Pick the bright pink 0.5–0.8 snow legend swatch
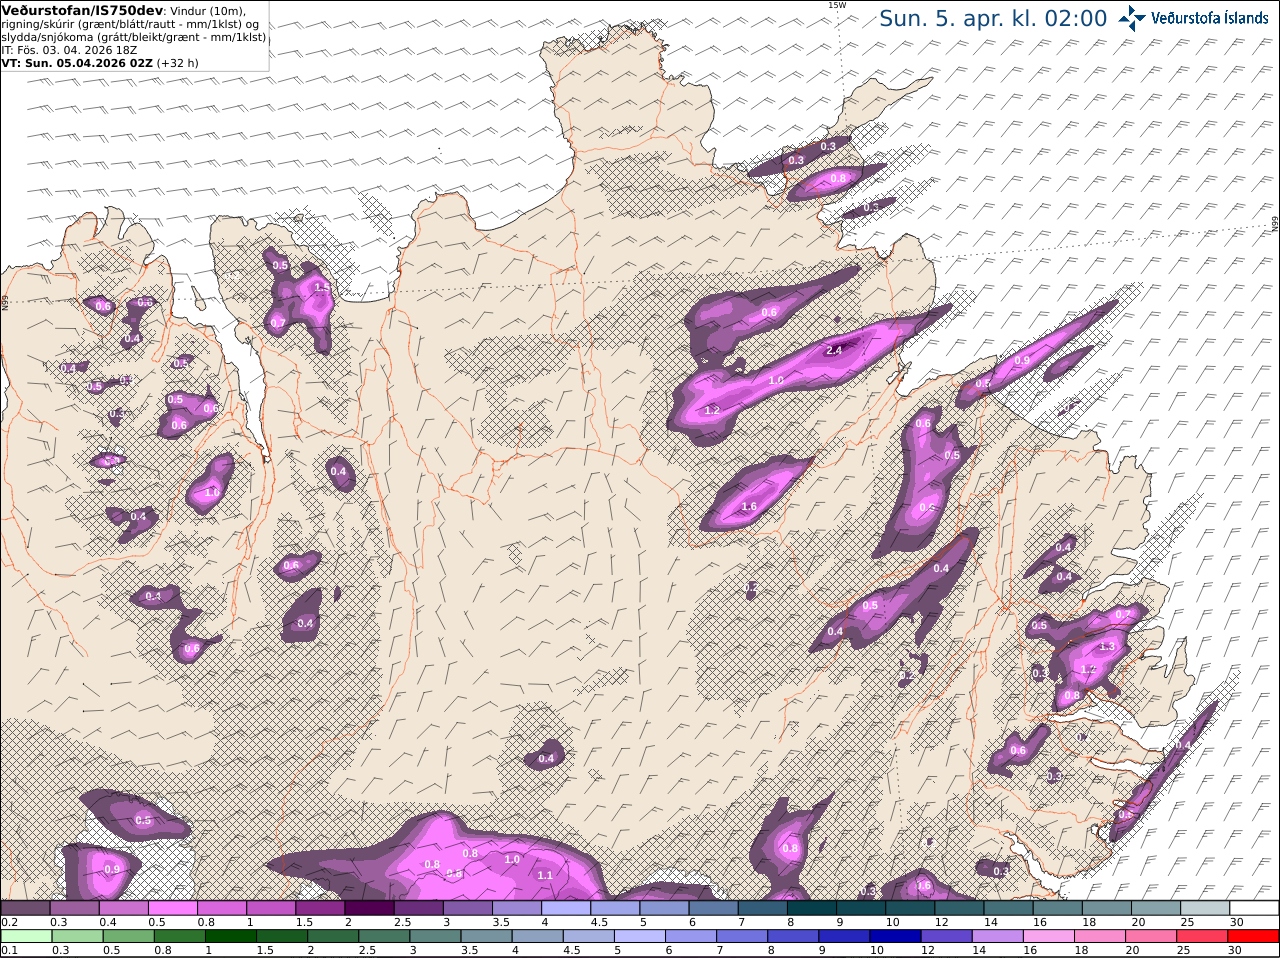This screenshot has height=958, width=1280. [x=173, y=908]
